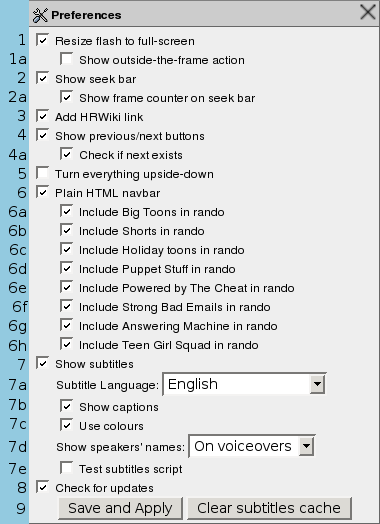Expand the Show speakers' names dropdown
The height and width of the screenshot is (524, 380).
(x=252, y=446)
